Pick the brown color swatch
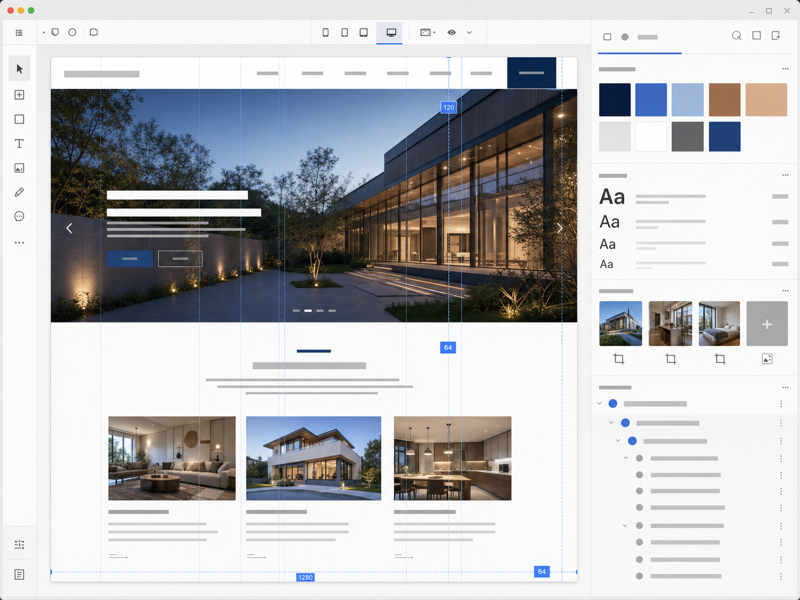800x600 pixels. 724,99
